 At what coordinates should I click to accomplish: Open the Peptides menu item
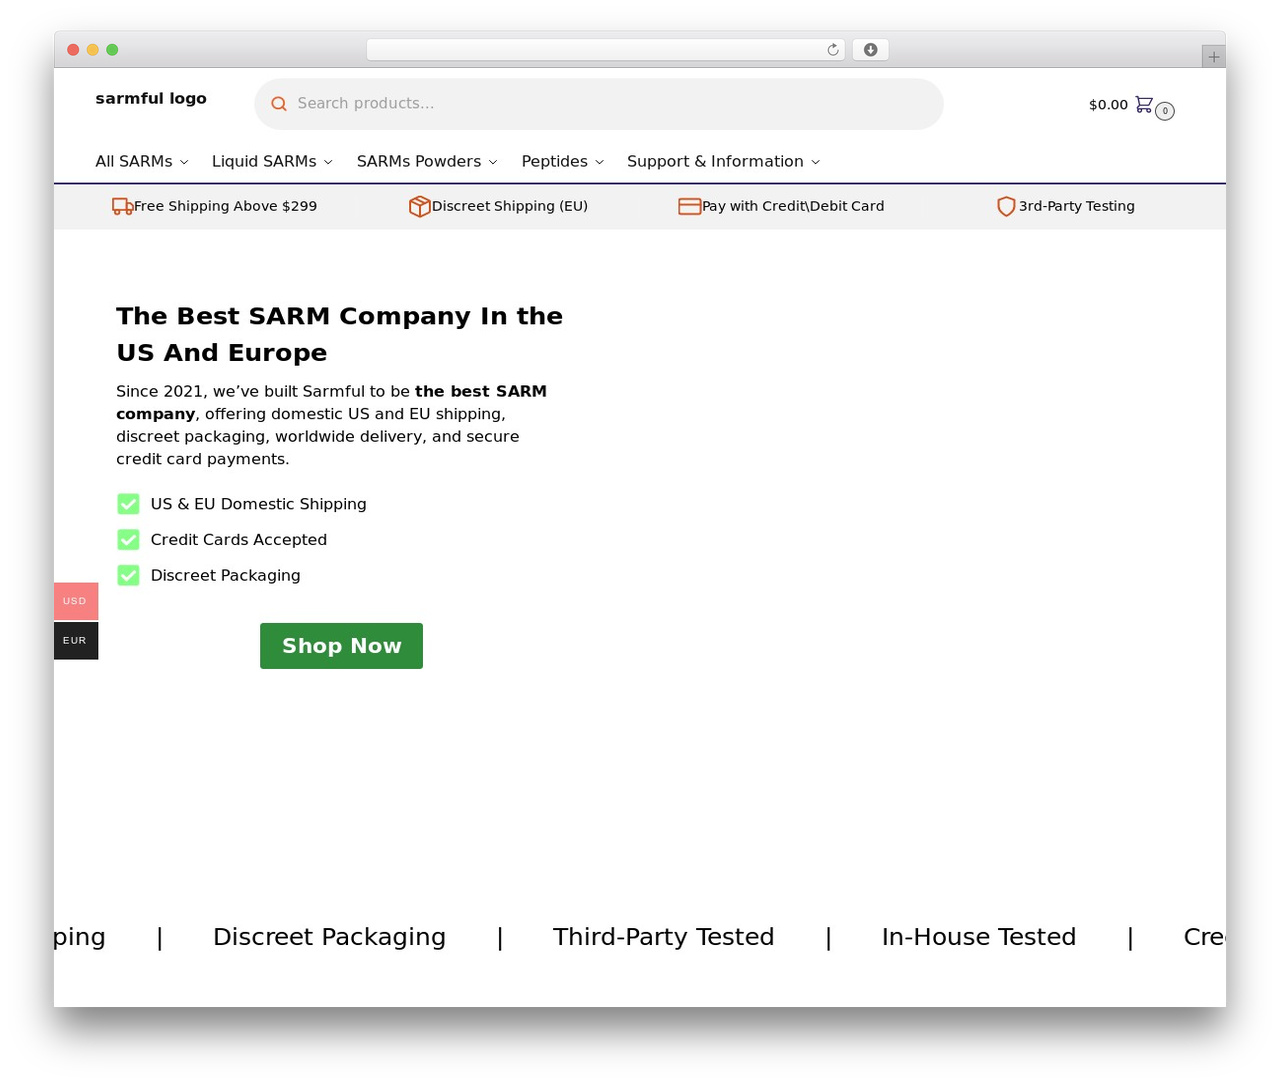coord(563,162)
